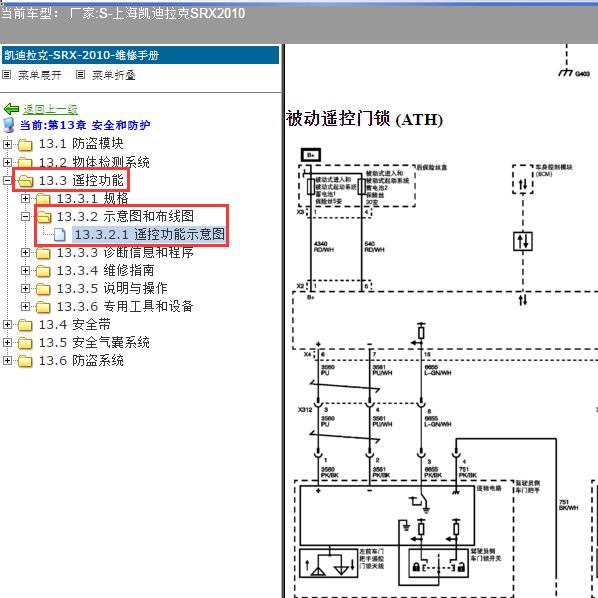Click the 菜单折叠 list icon
Viewport: 598px width, 598px height.
[80, 74]
